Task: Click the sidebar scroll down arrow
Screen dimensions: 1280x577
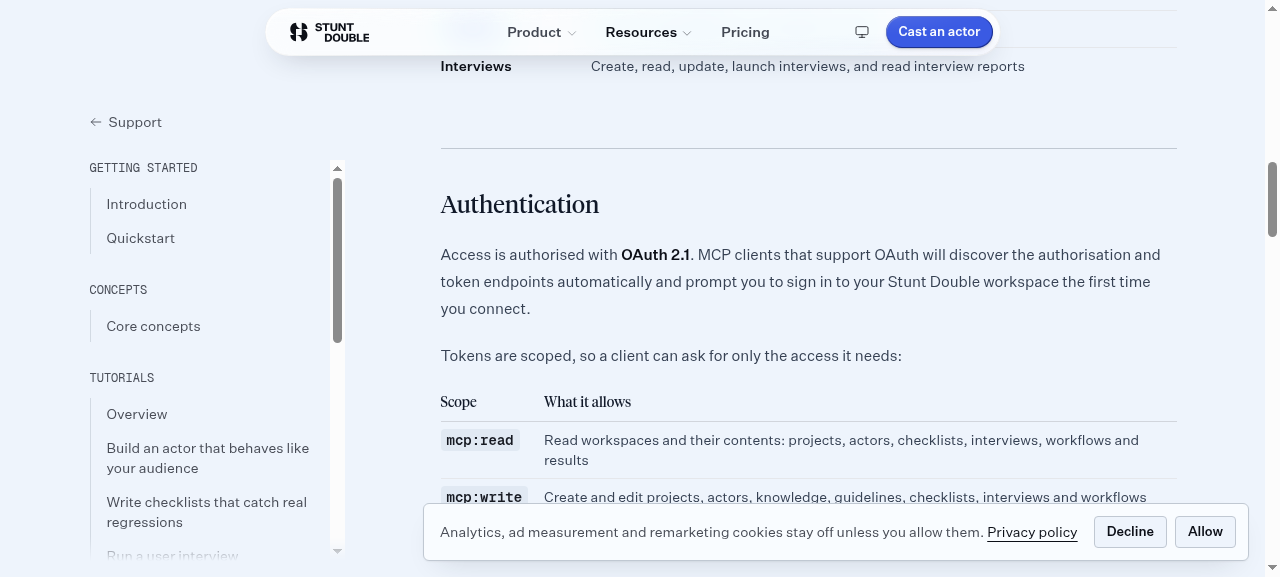Action: pyautogui.click(x=337, y=551)
